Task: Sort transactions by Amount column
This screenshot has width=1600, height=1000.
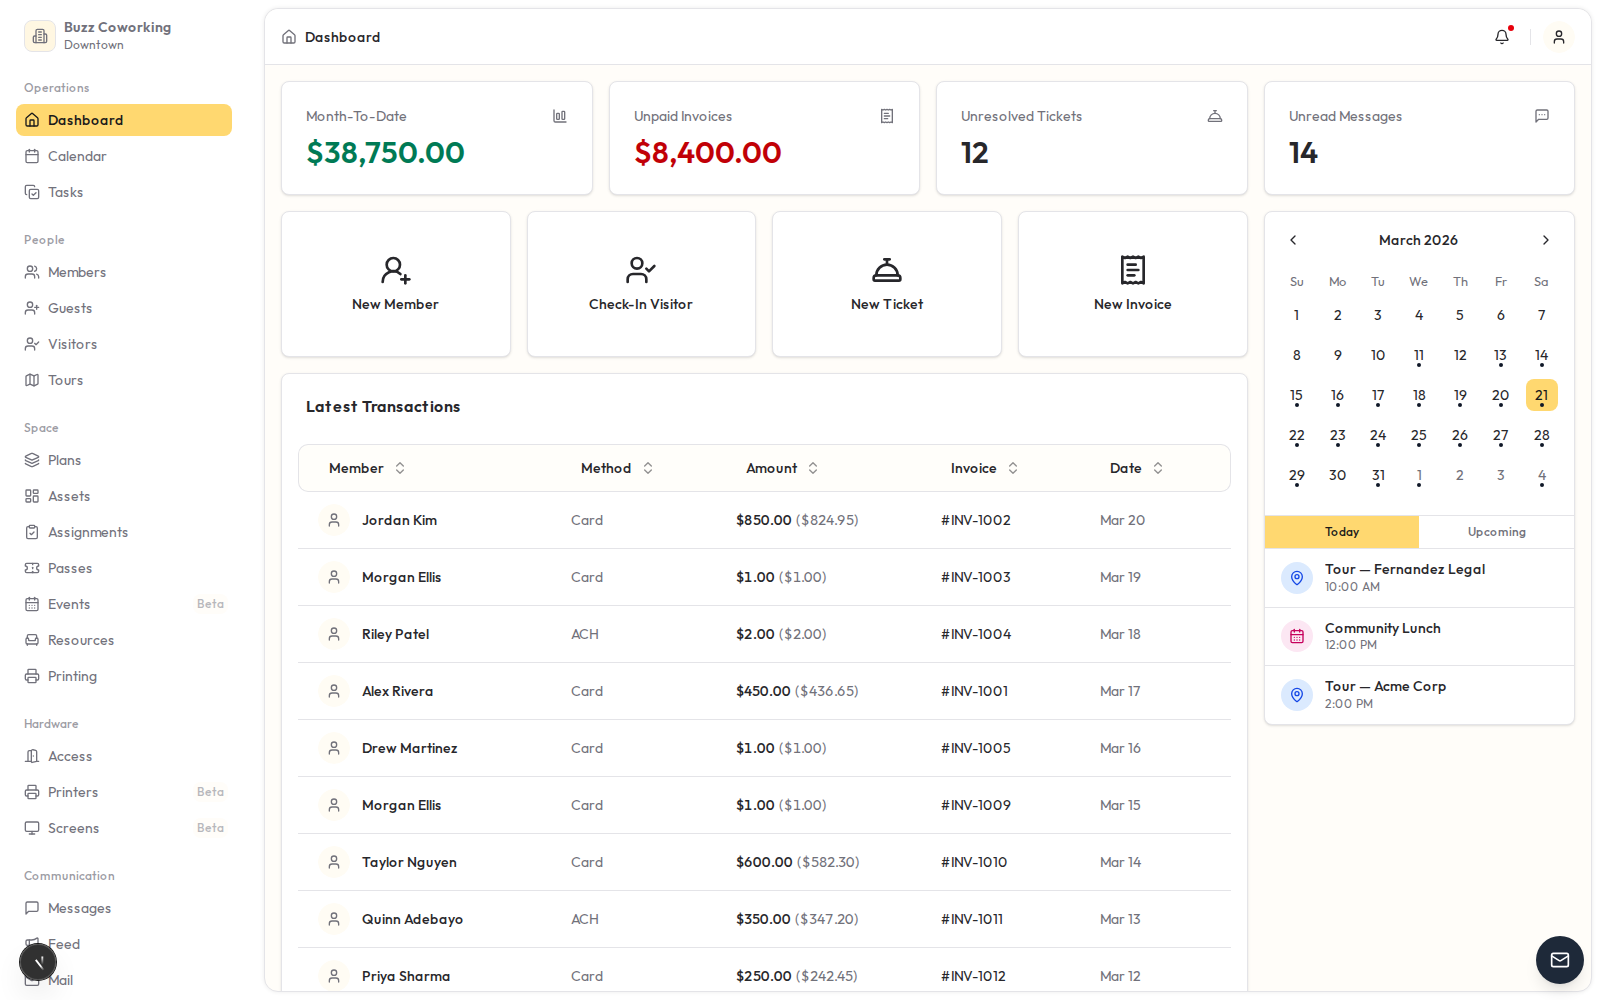Action: 812,467
